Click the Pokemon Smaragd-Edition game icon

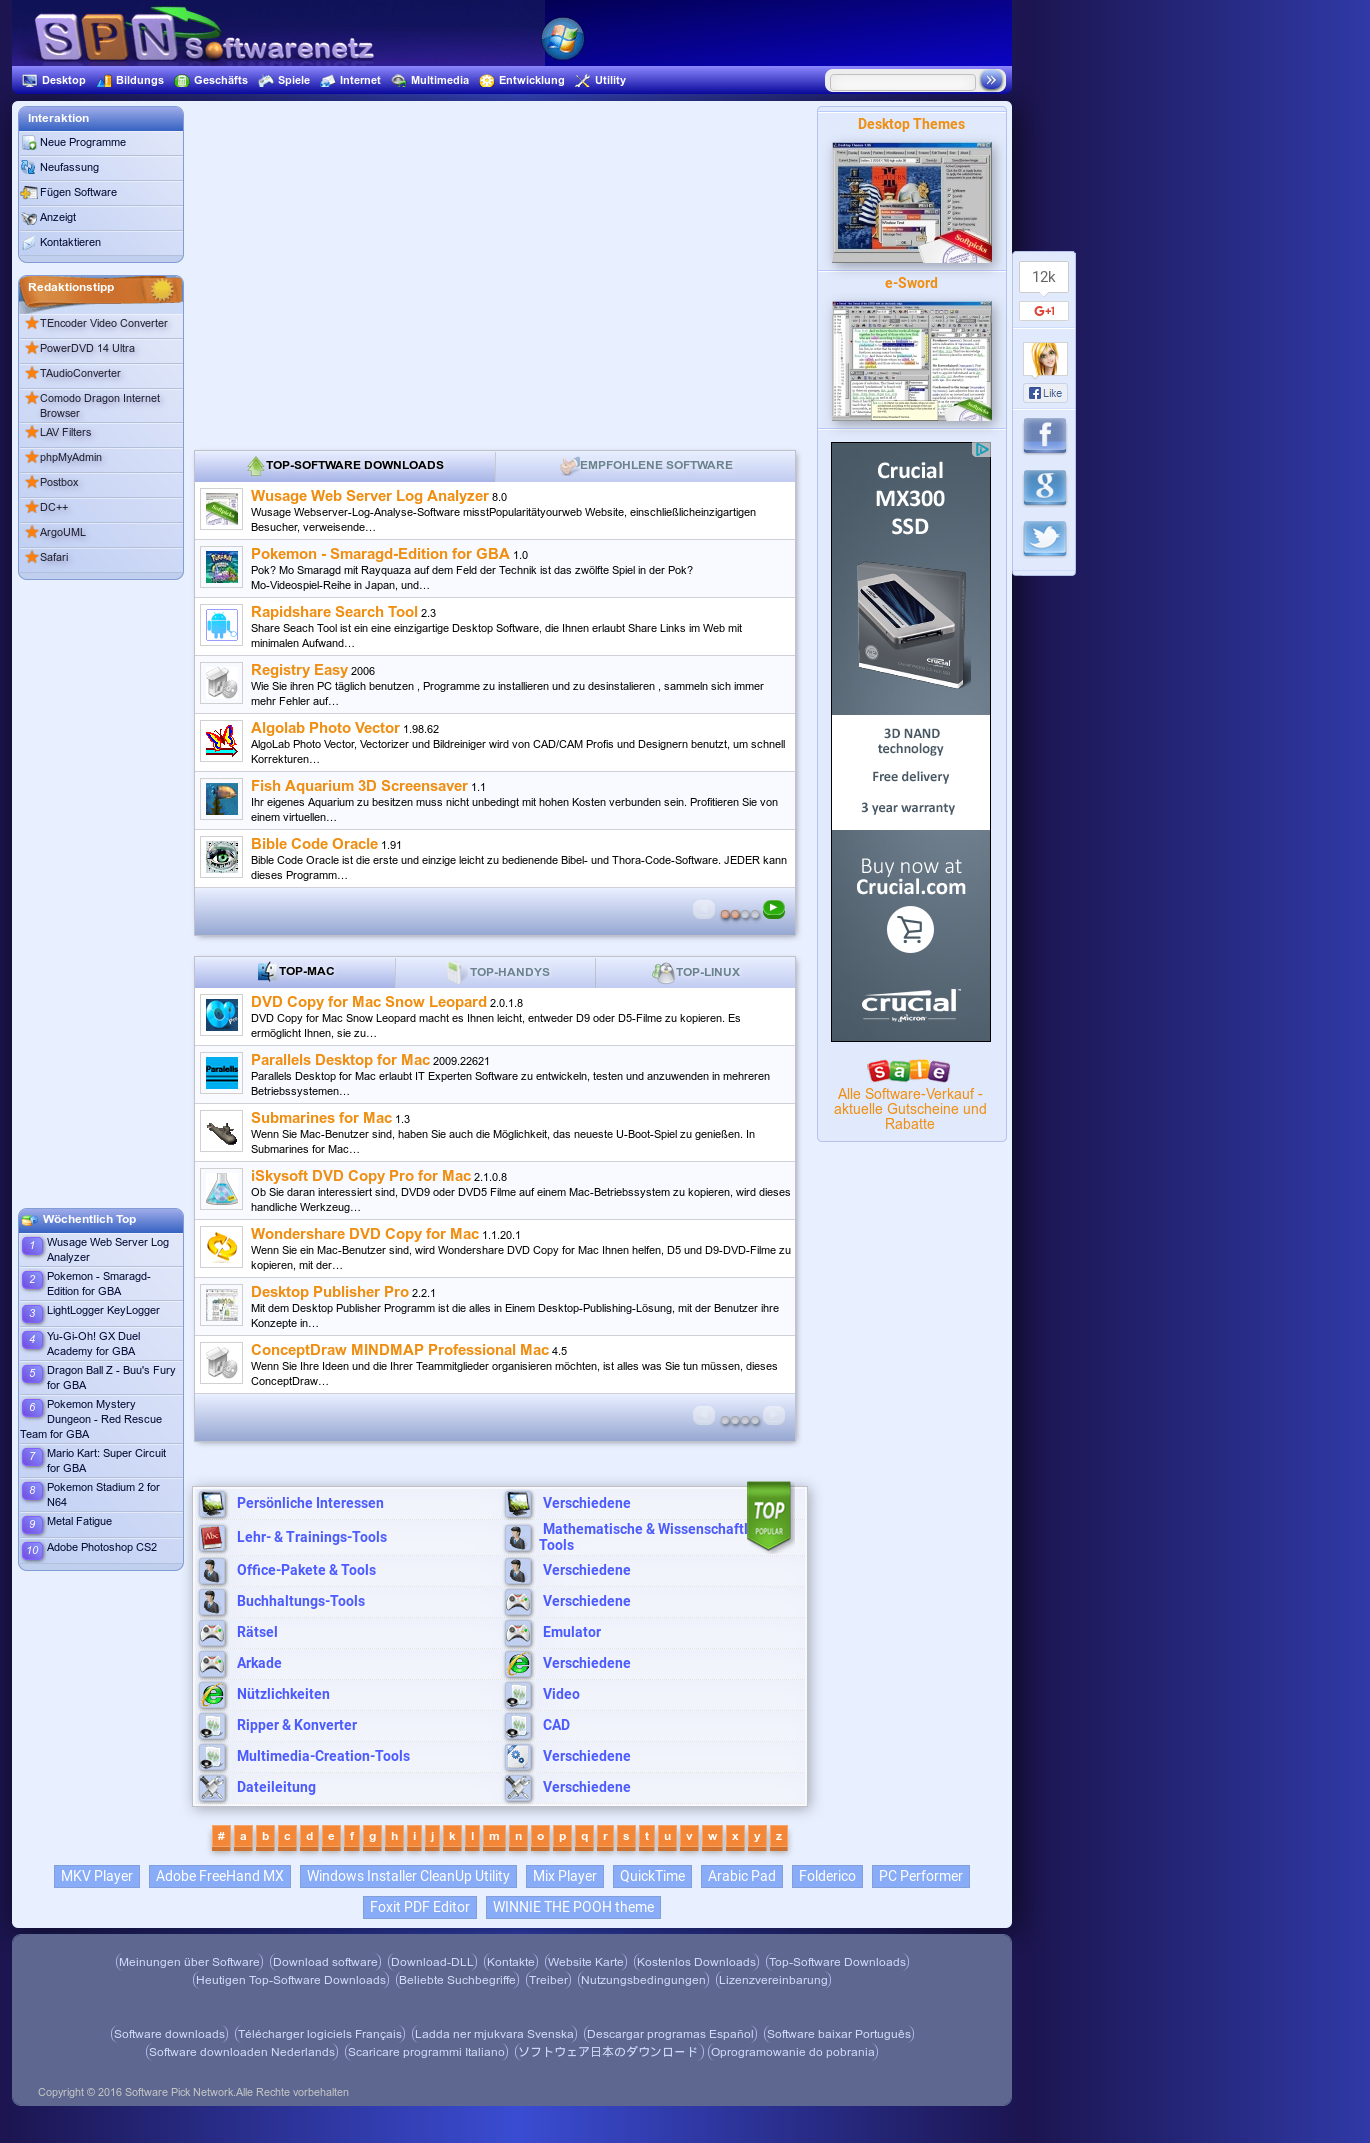click(x=221, y=568)
